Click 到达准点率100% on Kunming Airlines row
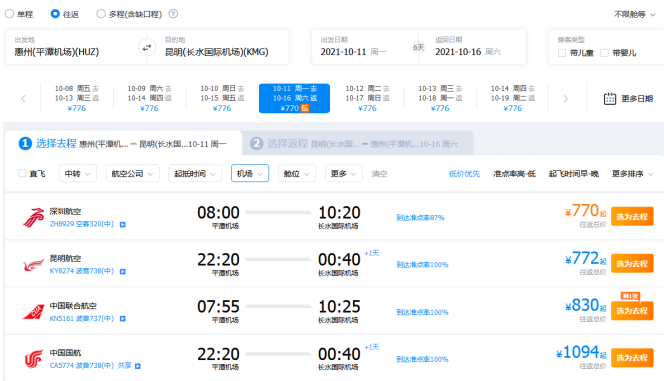664x381 pixels. click(x=422, y=265)
